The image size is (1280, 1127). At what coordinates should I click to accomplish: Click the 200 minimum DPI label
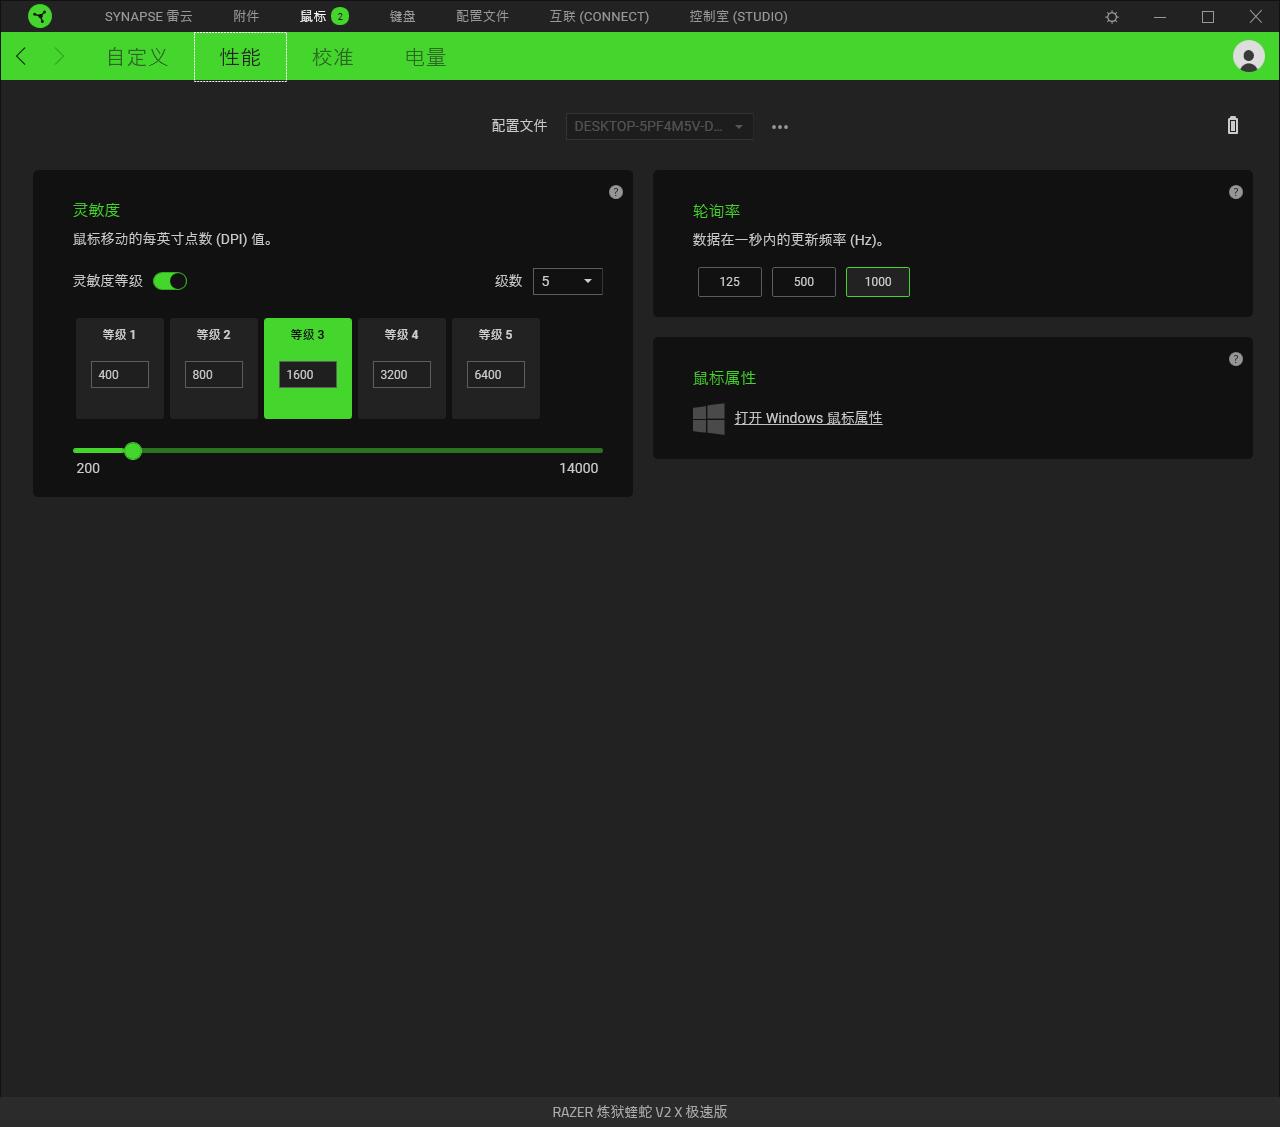[88, 468]
